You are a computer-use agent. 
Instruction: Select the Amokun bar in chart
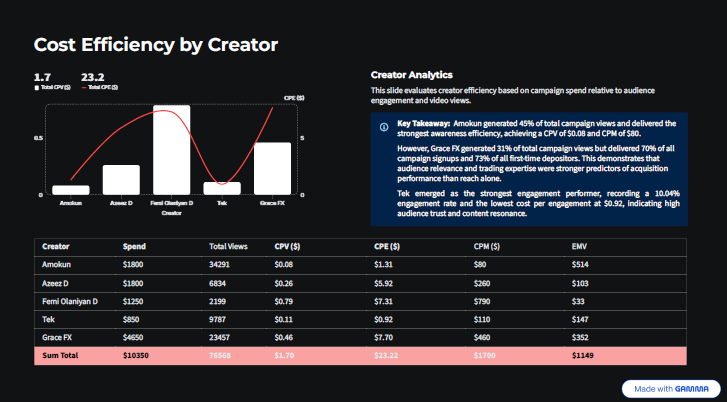71,190
